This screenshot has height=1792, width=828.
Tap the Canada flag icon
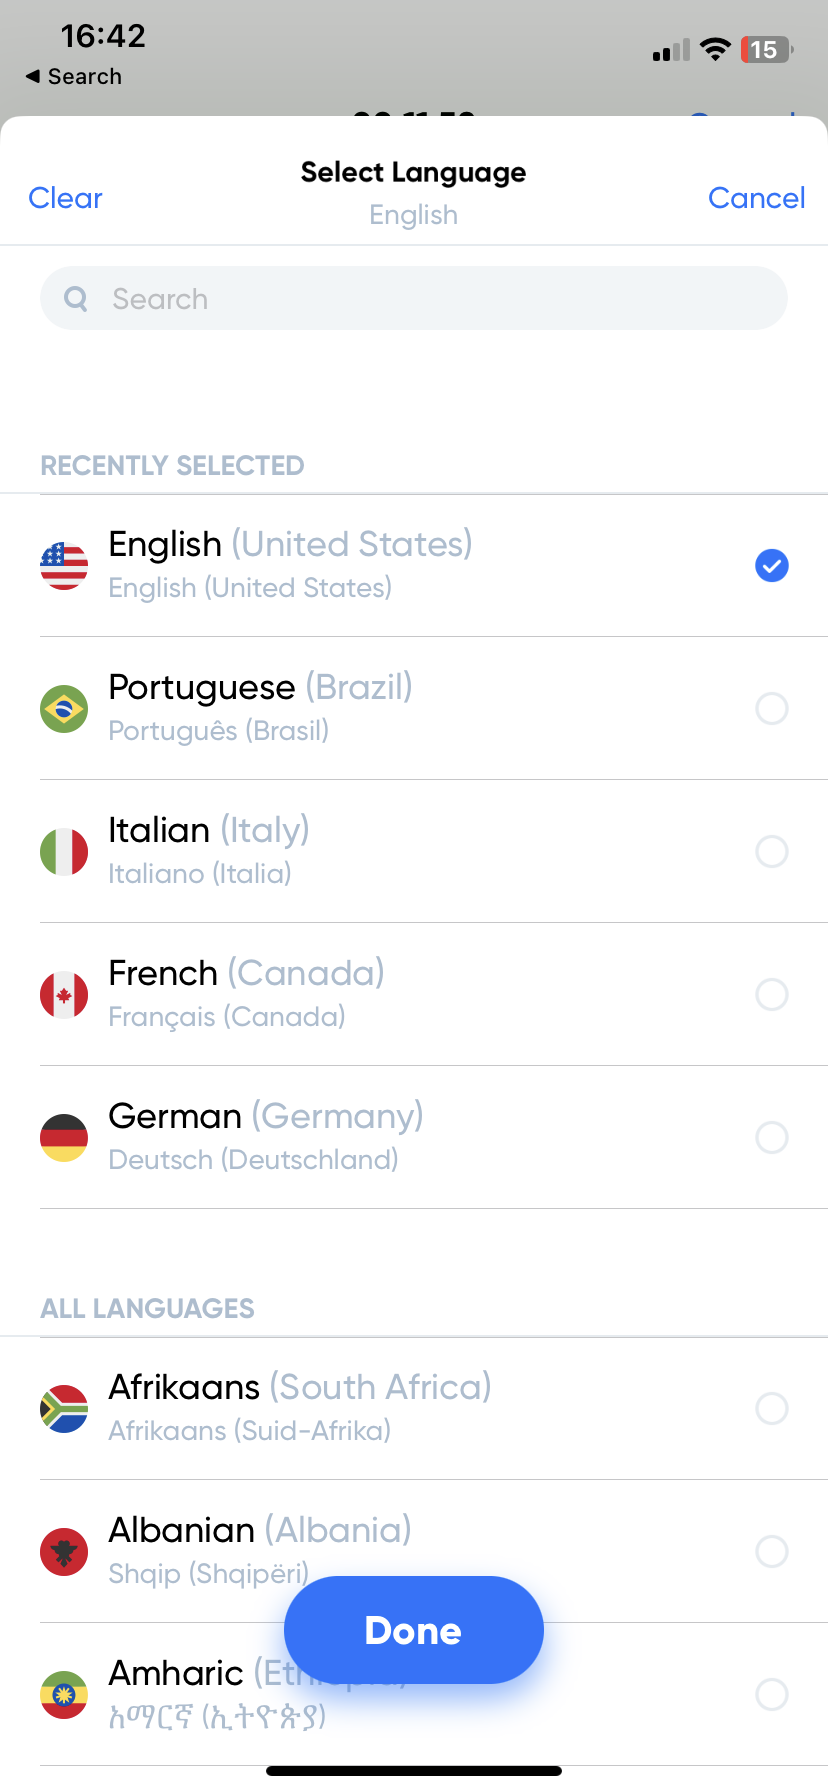click(x=64, y=995)
